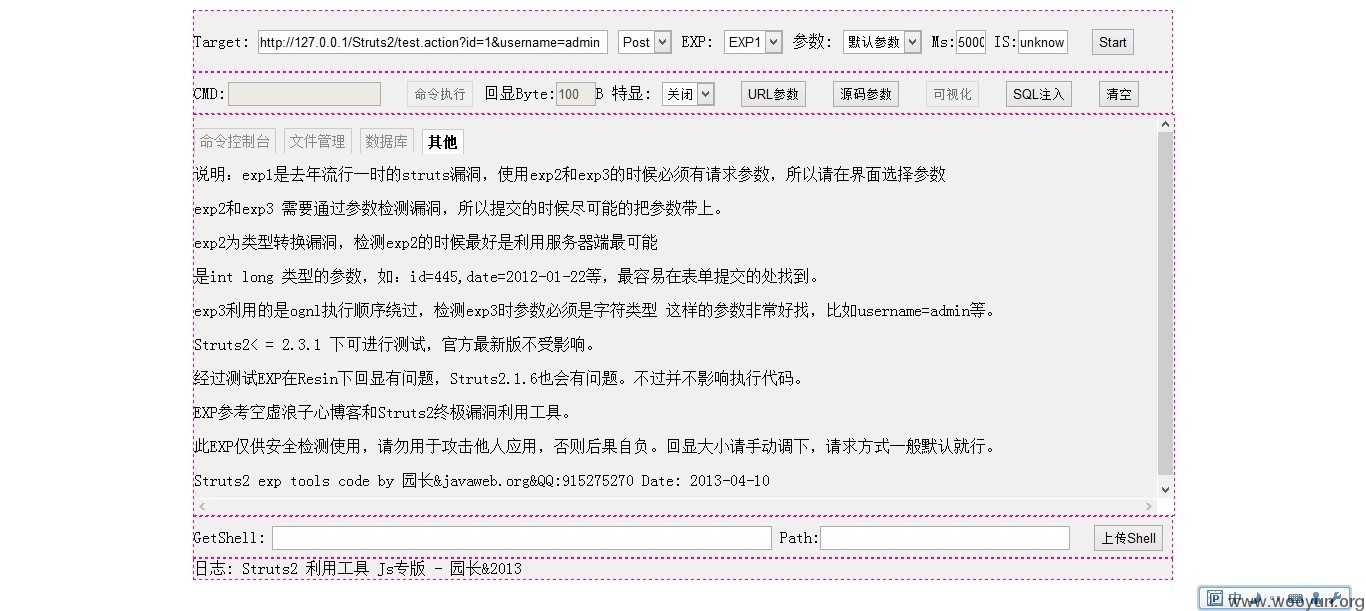Image resolution: width=1366 pixels, height=611 pixels.
Task: Click the vertical scrollbar down arrow
Action: tap(1165, 489)
